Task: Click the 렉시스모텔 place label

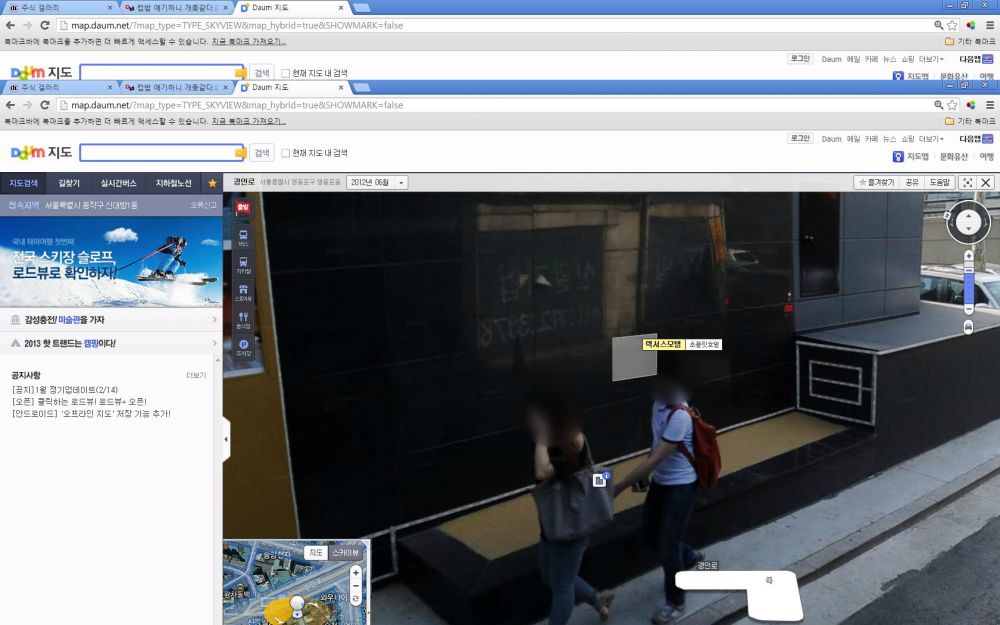Action: pyautogui.click(x=663, y=344)
